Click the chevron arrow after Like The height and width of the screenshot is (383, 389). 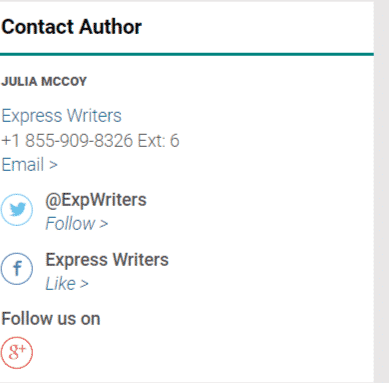click(x=84, y=284)
